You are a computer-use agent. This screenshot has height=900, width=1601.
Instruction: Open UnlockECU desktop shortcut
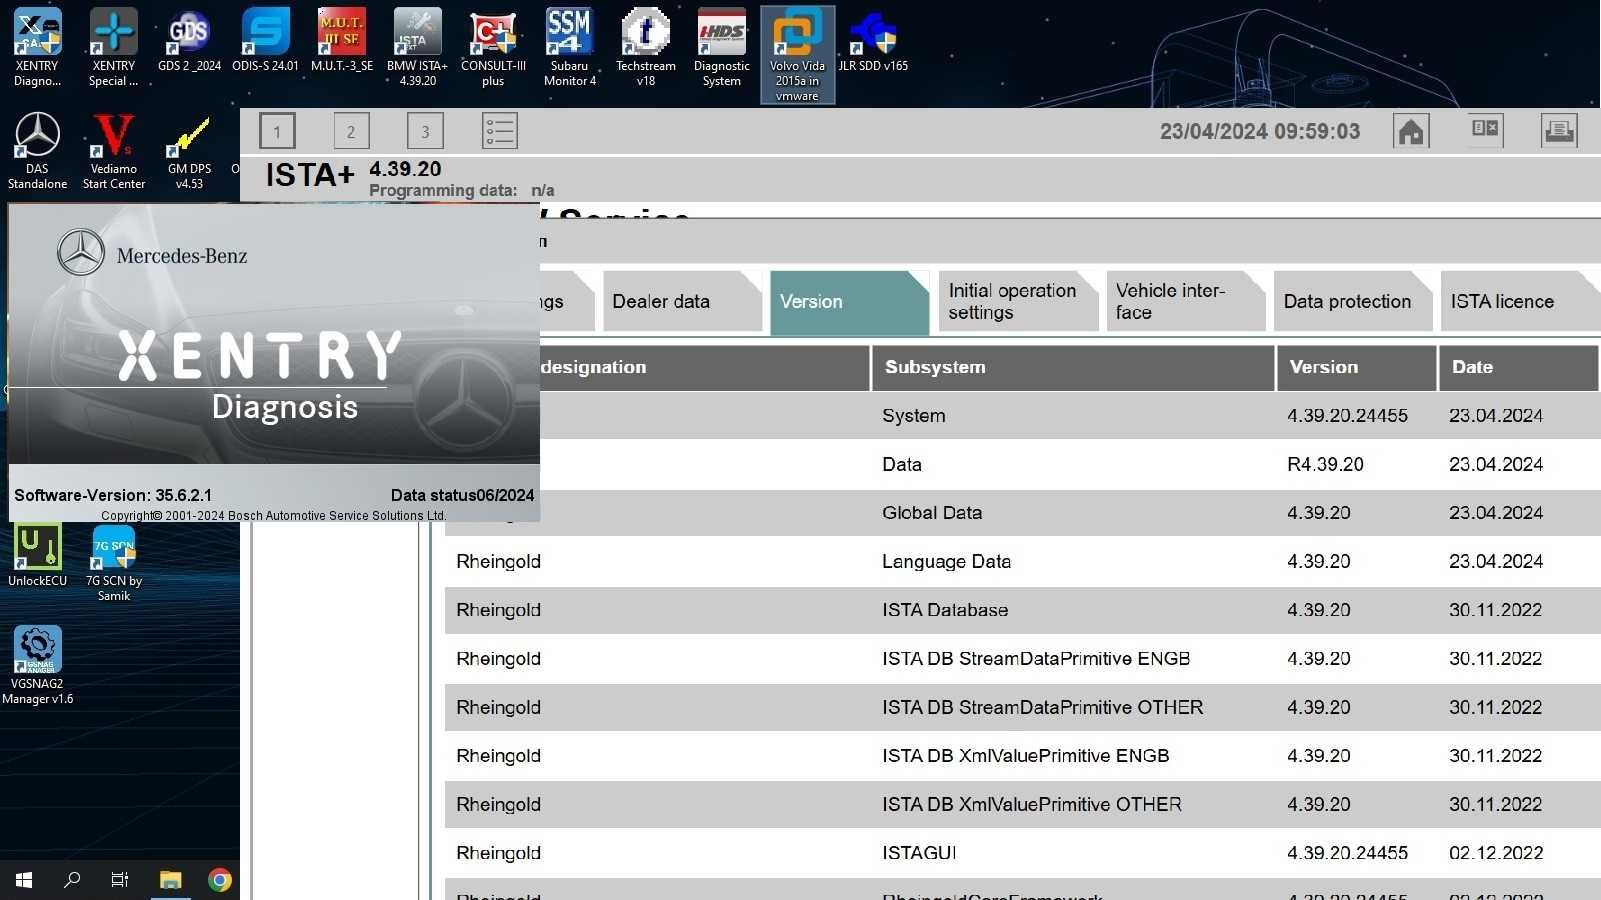click(37, 555)
